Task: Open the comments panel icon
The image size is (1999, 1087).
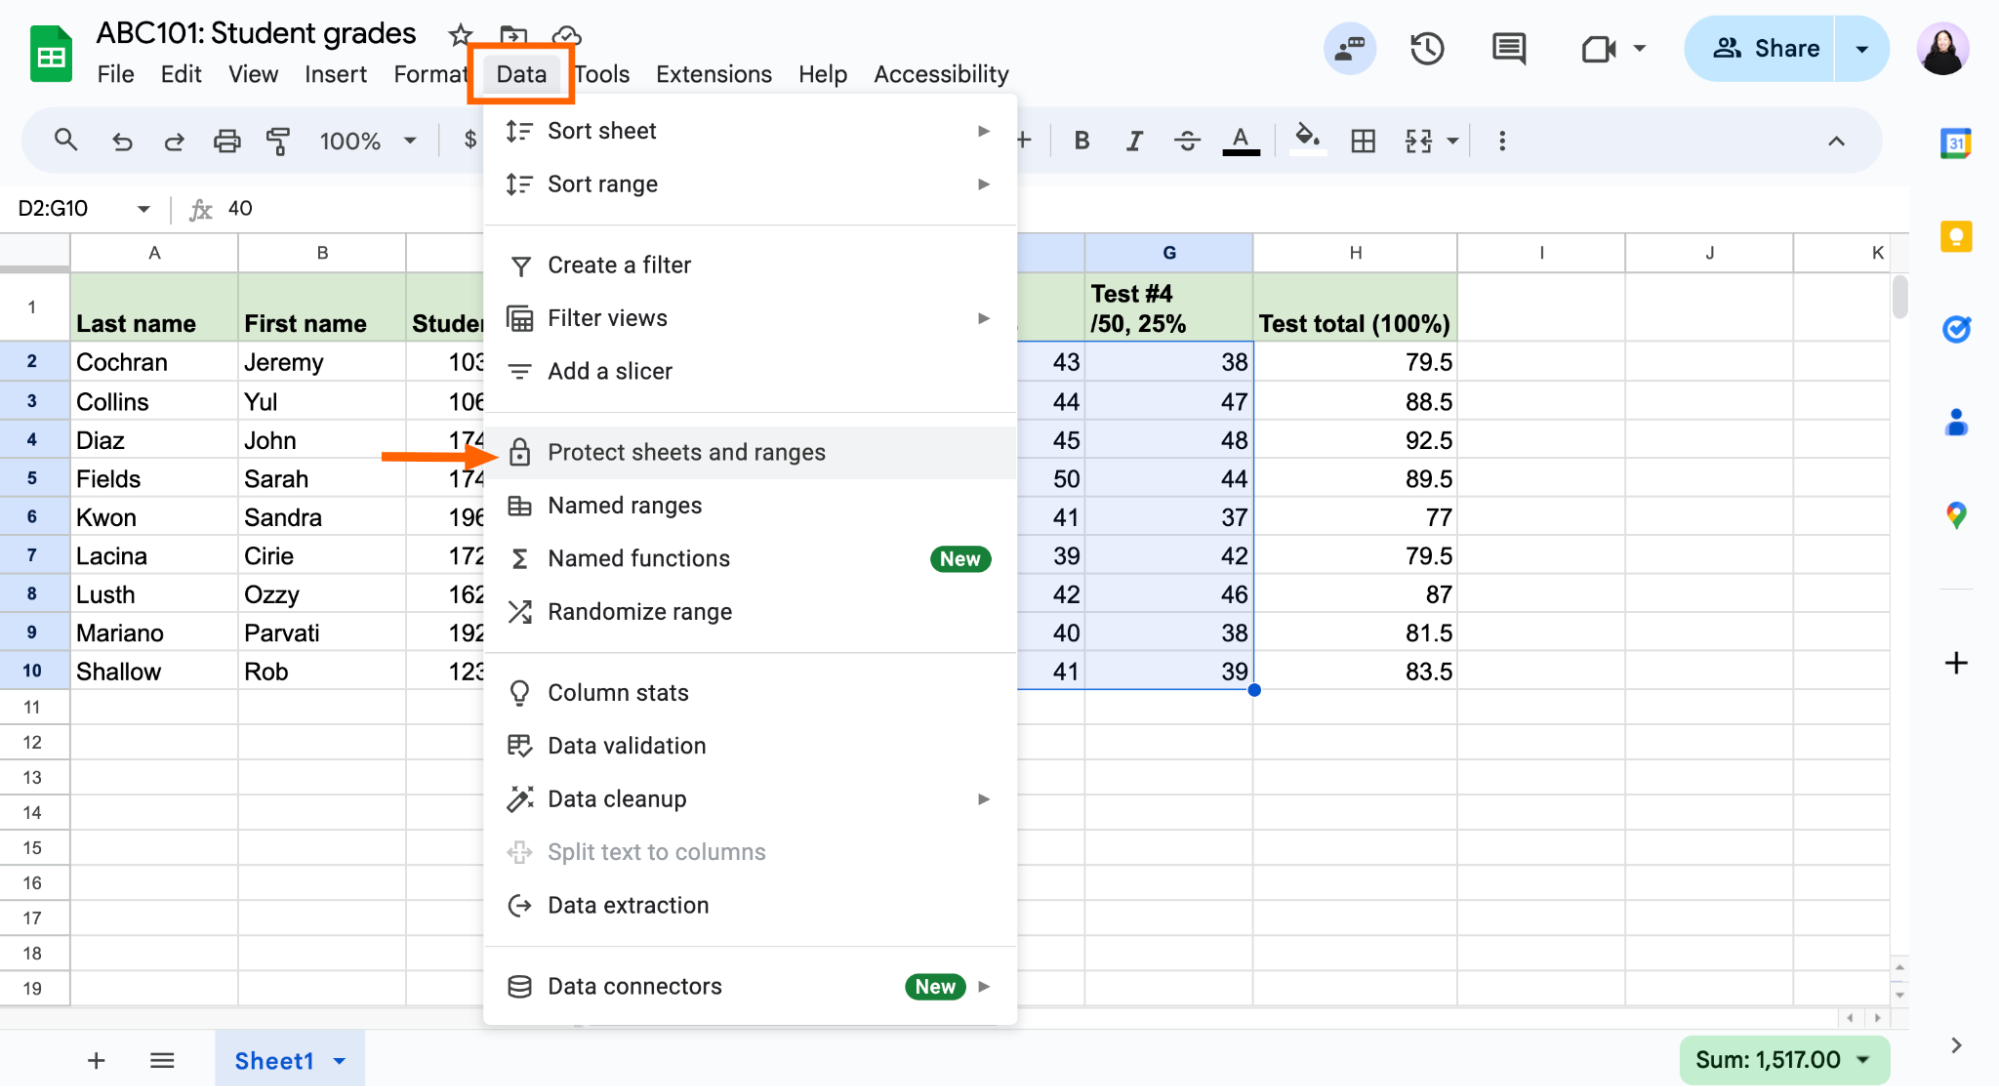Action: point(1508,49)
